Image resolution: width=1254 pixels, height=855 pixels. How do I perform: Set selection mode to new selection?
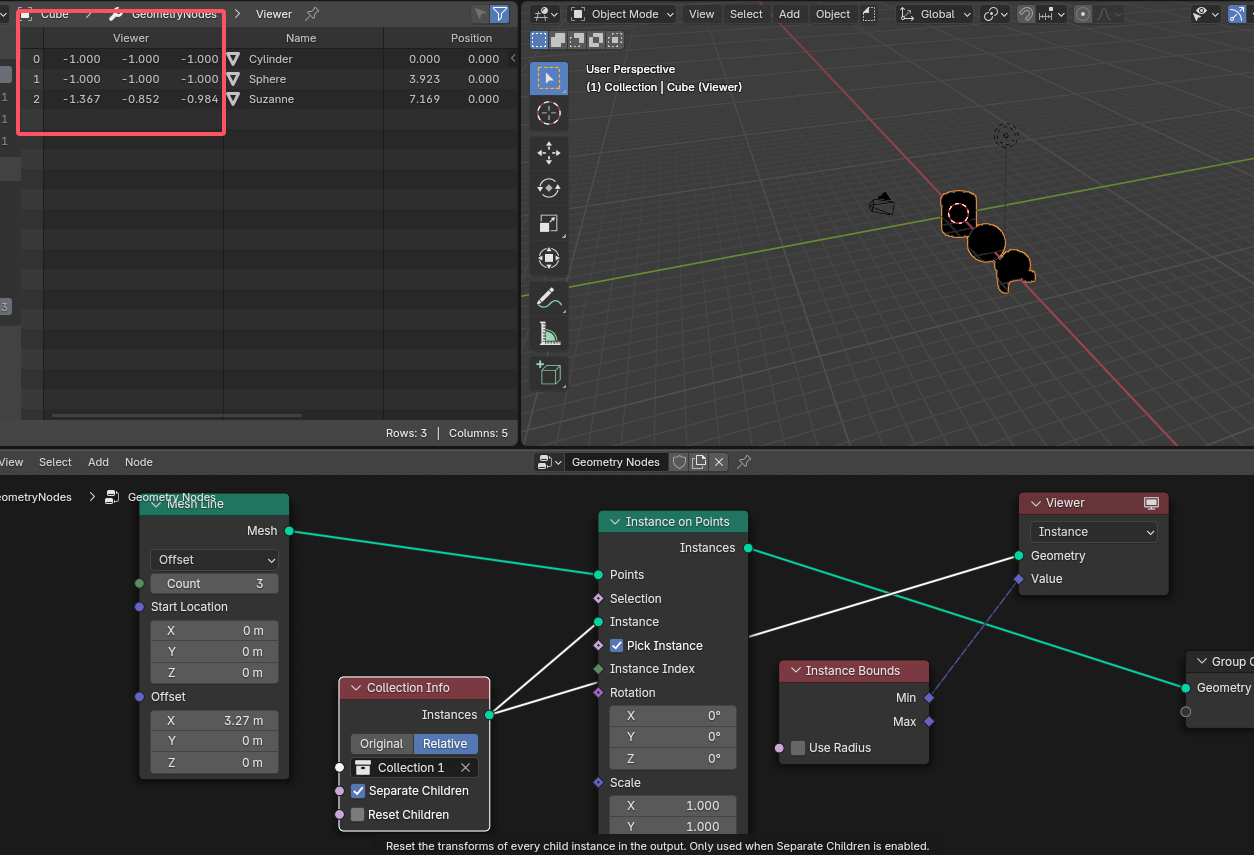click(x=539, y=40)
